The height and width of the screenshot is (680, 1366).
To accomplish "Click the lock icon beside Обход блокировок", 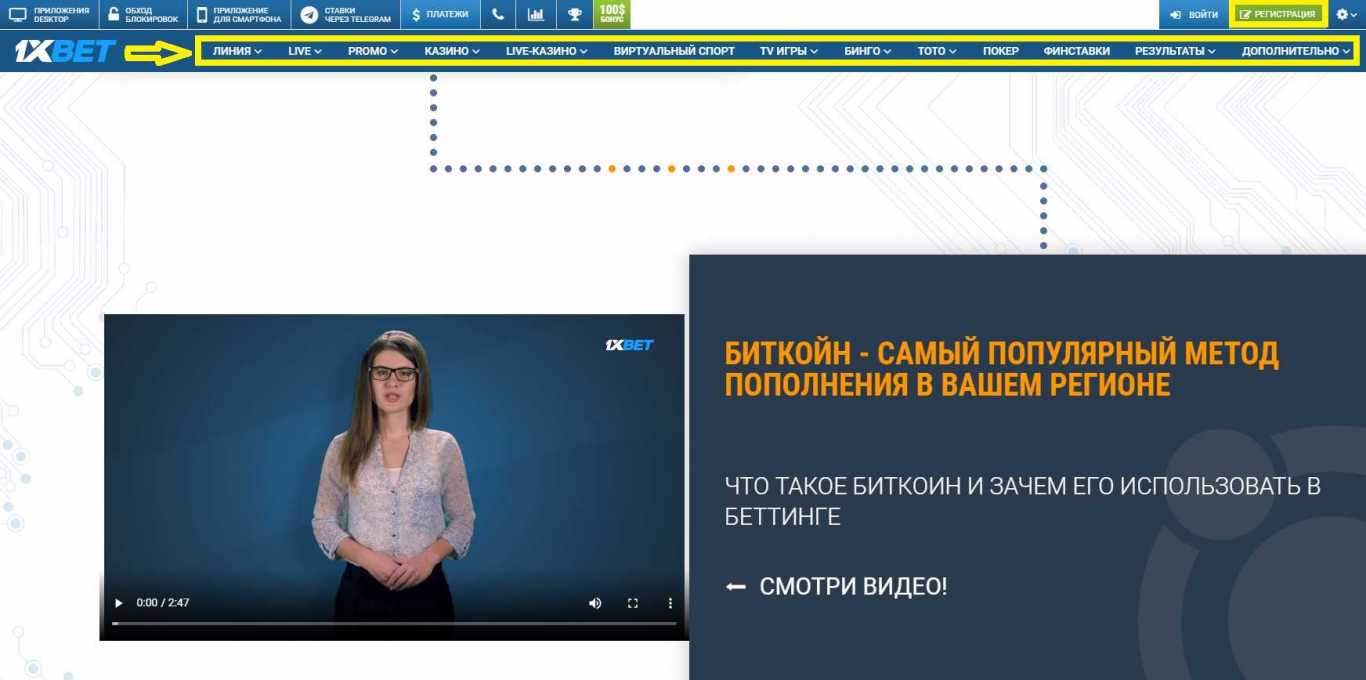I will tap(113, 13).
